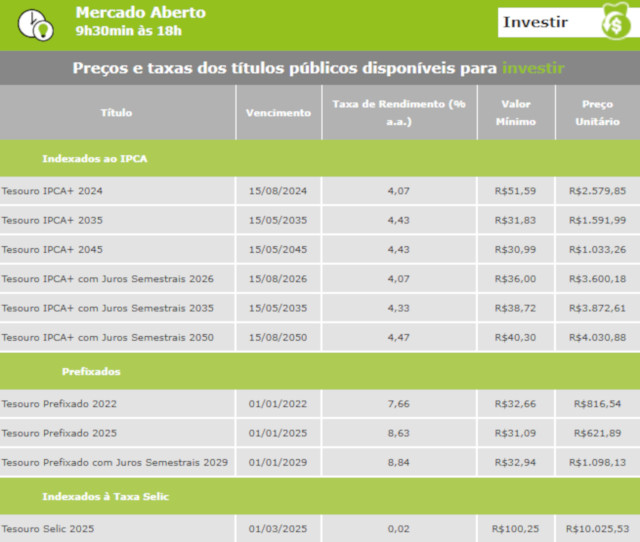Click the R$100,25 minimum value

pyautogui.click(x=515, y=529)
